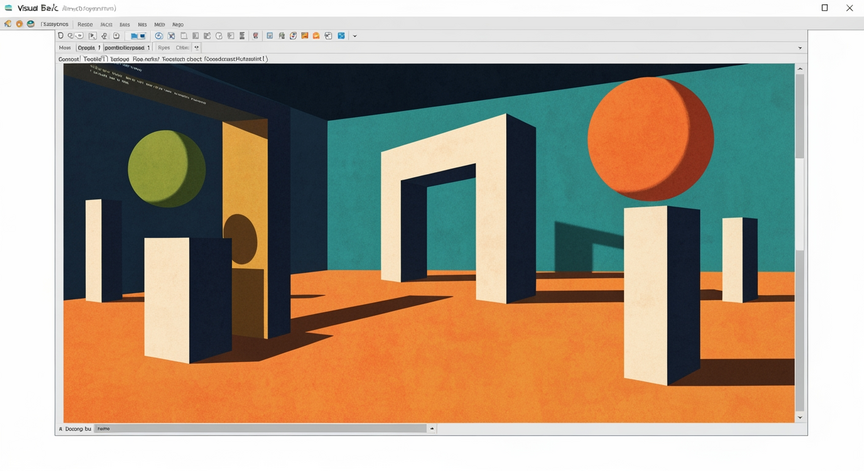
Task: Click the clock icon in the toolbar
Action: 116,36
